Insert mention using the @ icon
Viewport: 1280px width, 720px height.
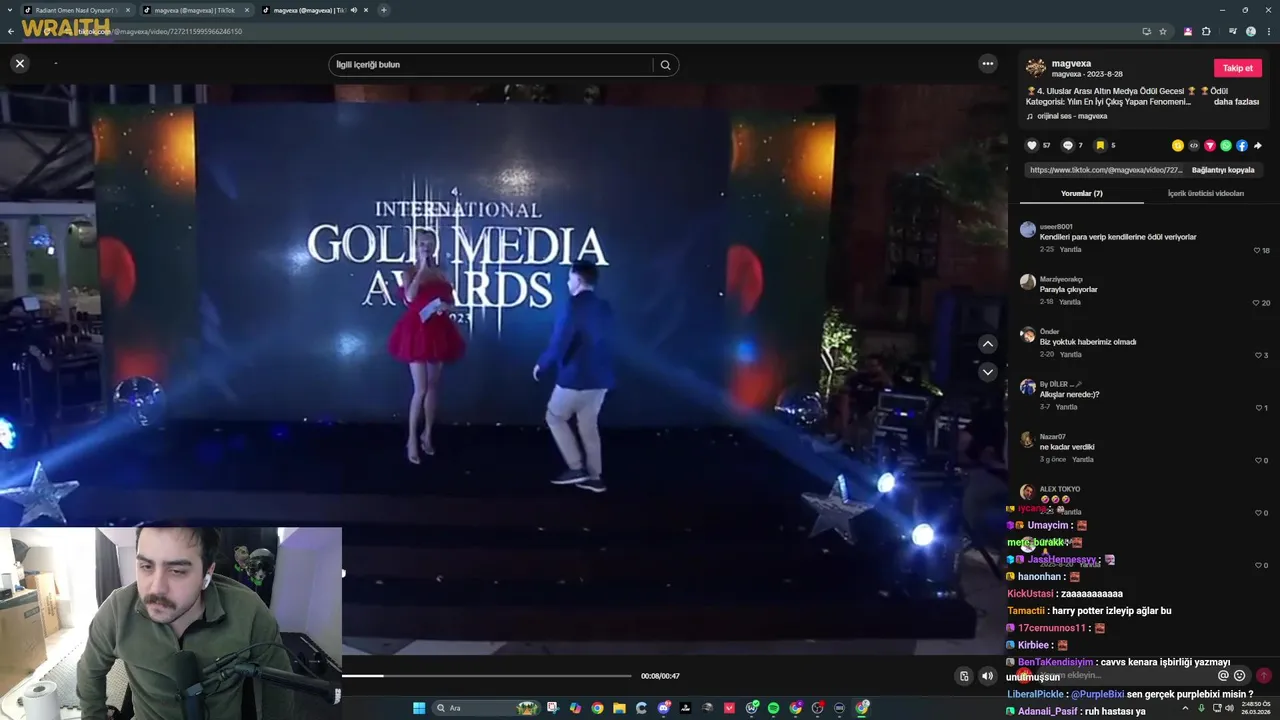1223,676
